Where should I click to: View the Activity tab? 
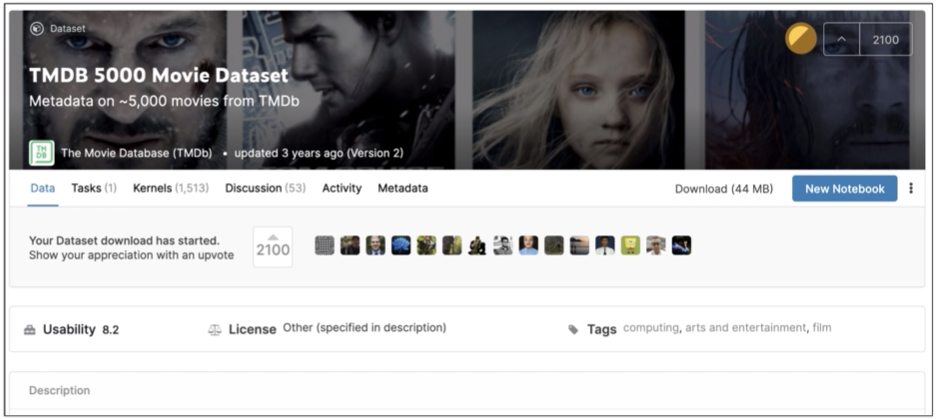click(x=342, y=189)
